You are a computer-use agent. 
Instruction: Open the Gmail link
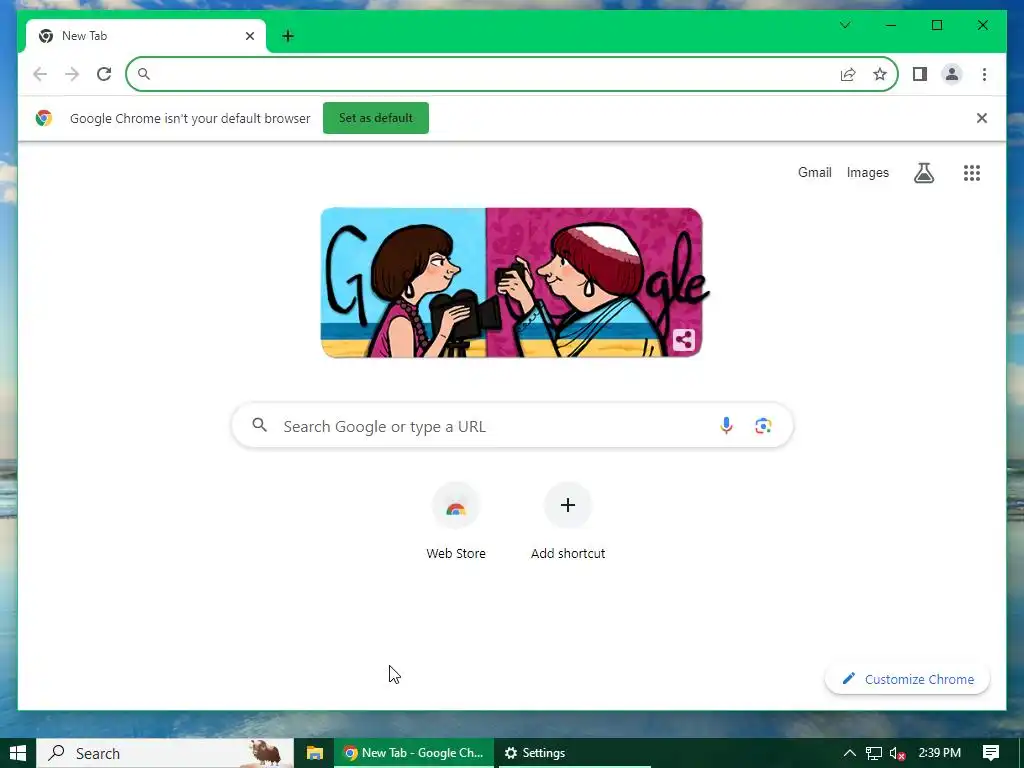tap(814, 172)
